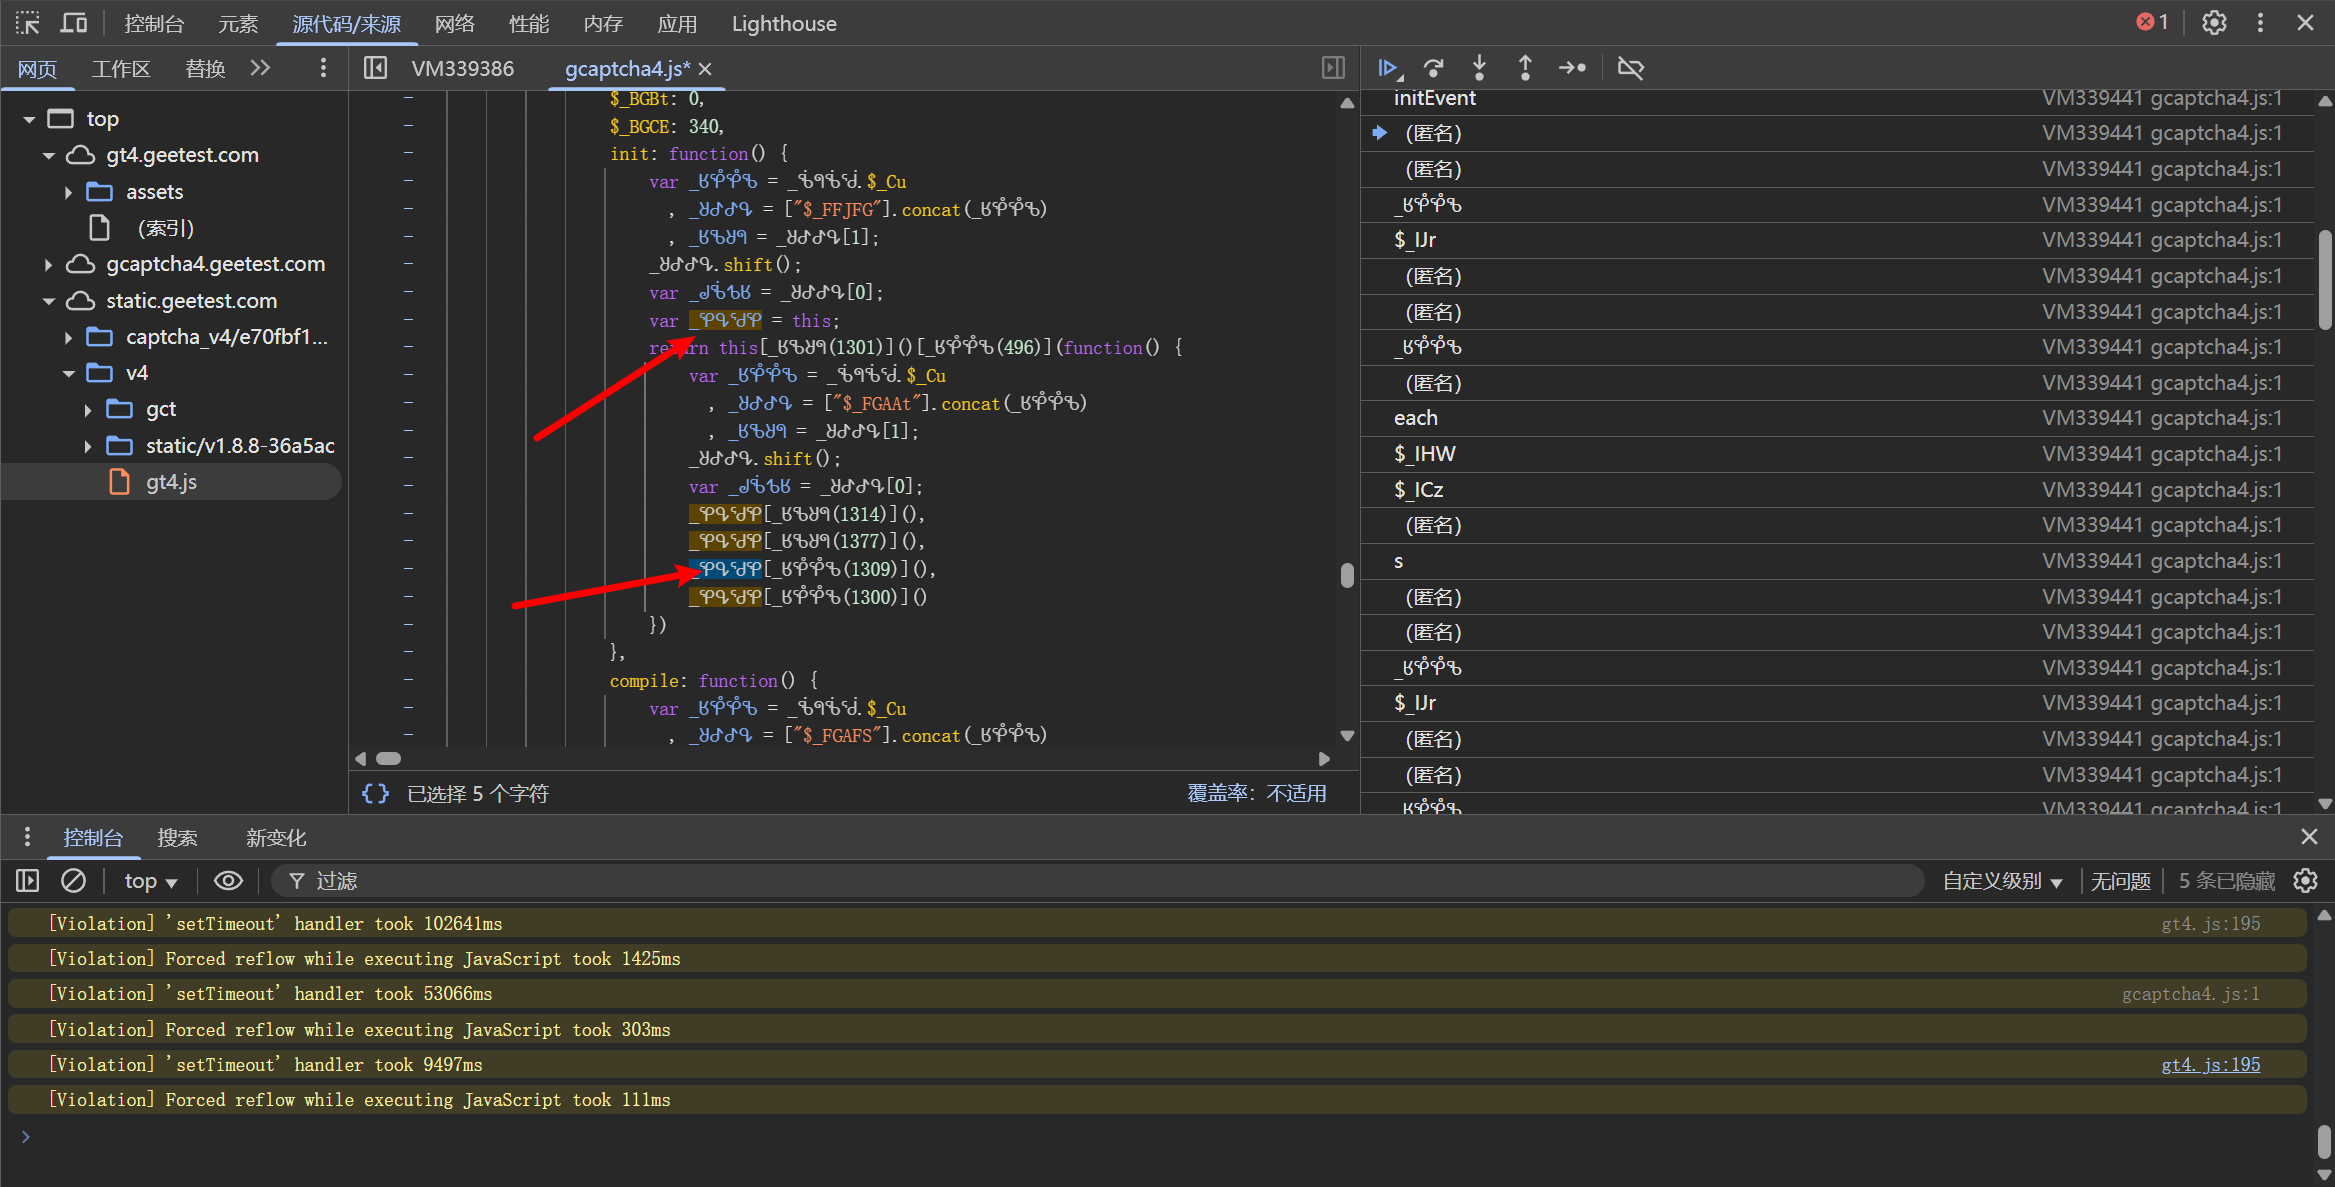Viewport: 2335px width, 1187px height.
Task: Toggle the debugger sidebar icon
Action: pos(1333,68)
